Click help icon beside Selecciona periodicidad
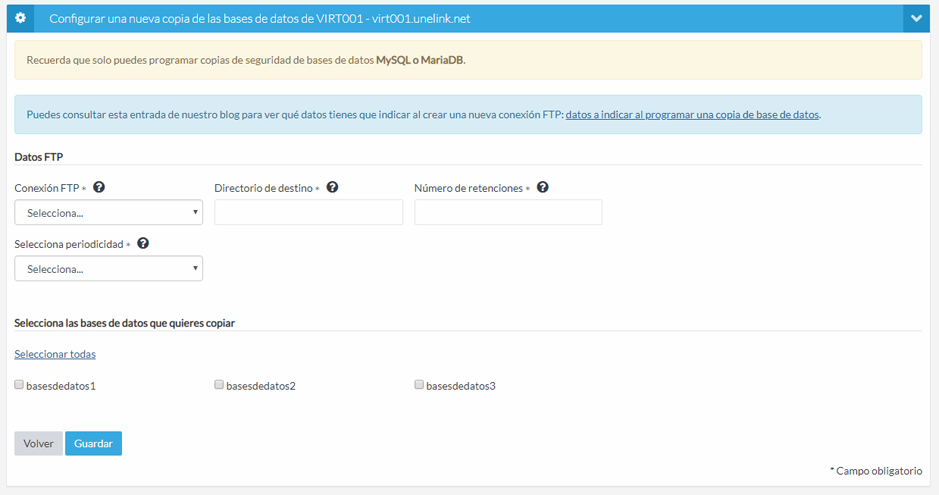Screen dimensions: 939x495 pos(143,243)
